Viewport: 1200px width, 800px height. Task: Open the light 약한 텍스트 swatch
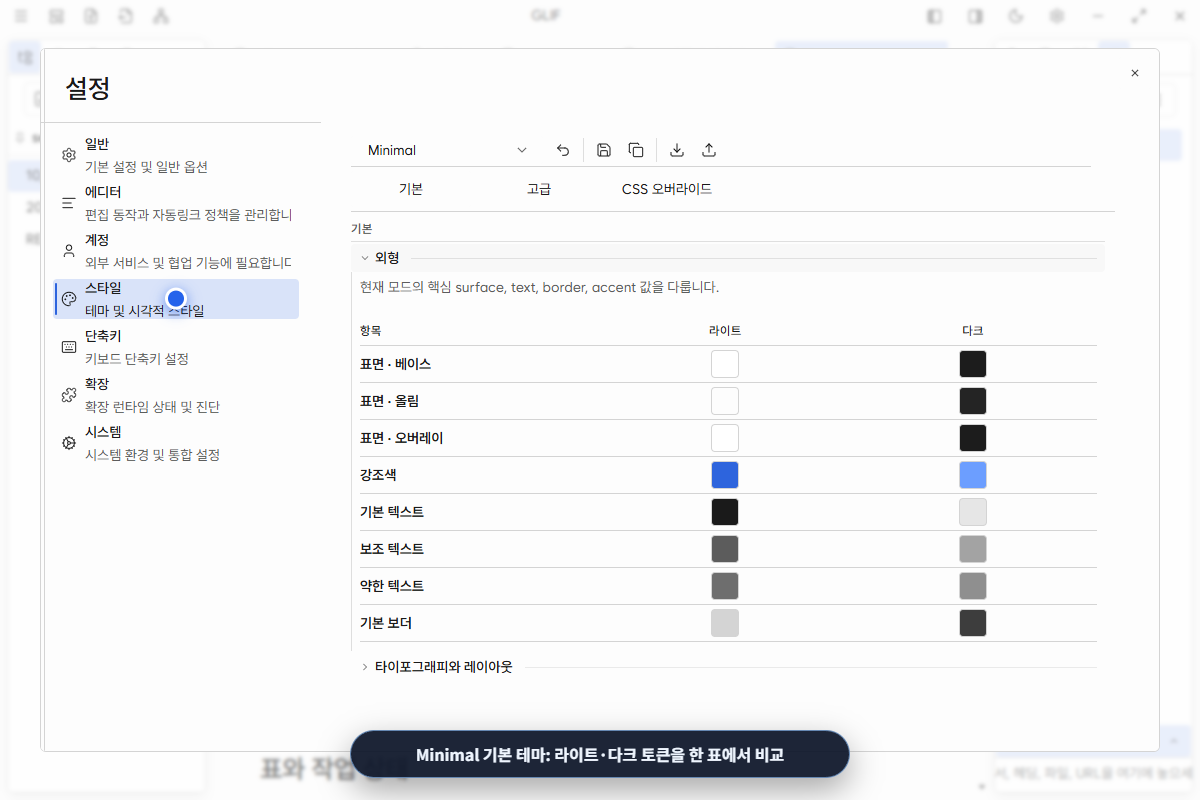point(725,586)
